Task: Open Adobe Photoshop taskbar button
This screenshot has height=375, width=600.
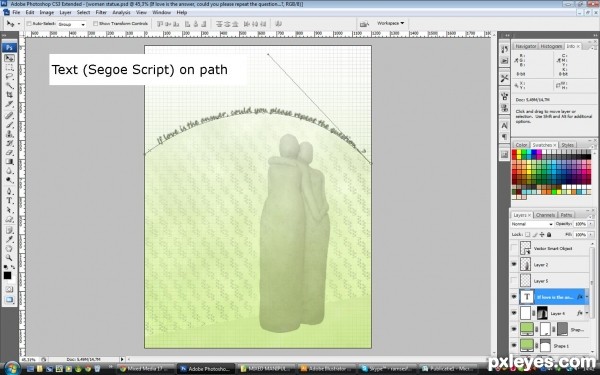Action: [205, 369]
